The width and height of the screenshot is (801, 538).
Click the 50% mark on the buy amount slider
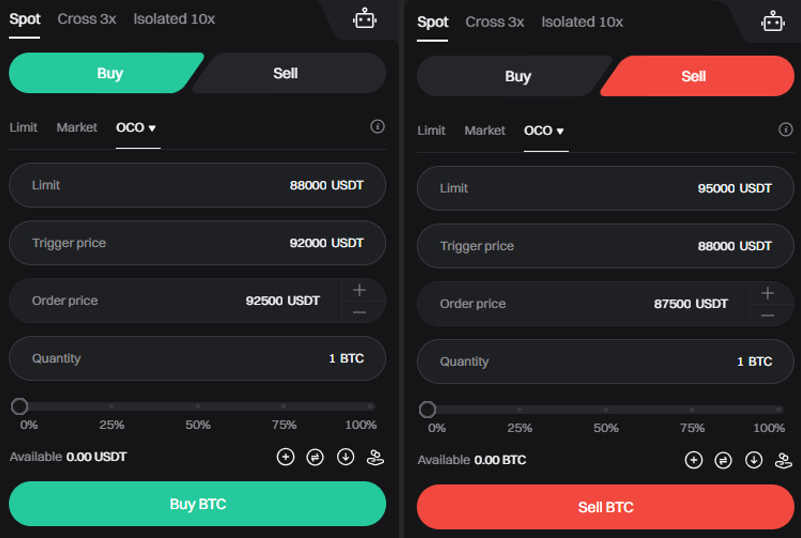coord(198,407)
